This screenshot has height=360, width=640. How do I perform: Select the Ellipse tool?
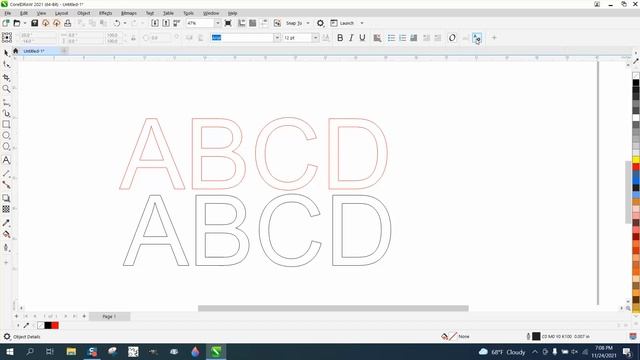[6, 136]
